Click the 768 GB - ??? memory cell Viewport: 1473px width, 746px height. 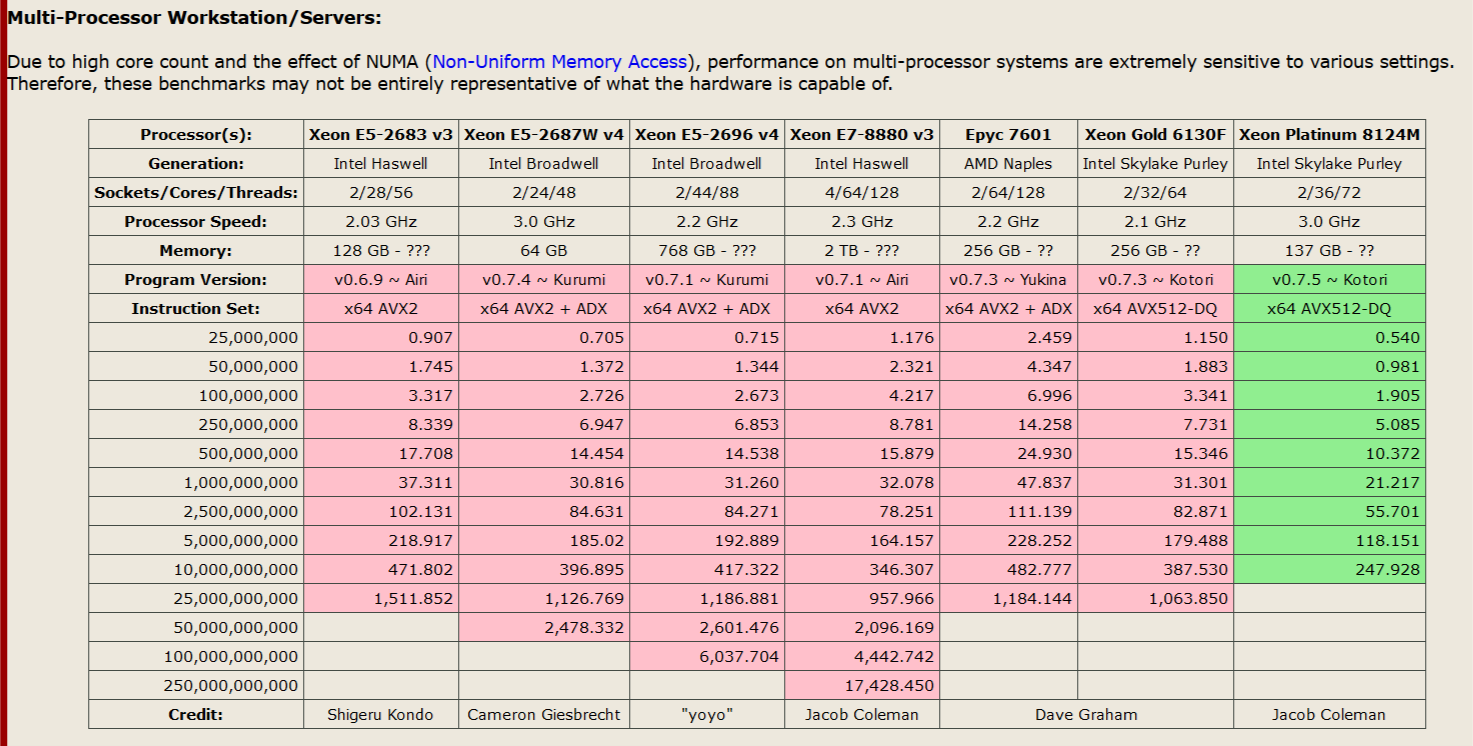tap(707, 251)
